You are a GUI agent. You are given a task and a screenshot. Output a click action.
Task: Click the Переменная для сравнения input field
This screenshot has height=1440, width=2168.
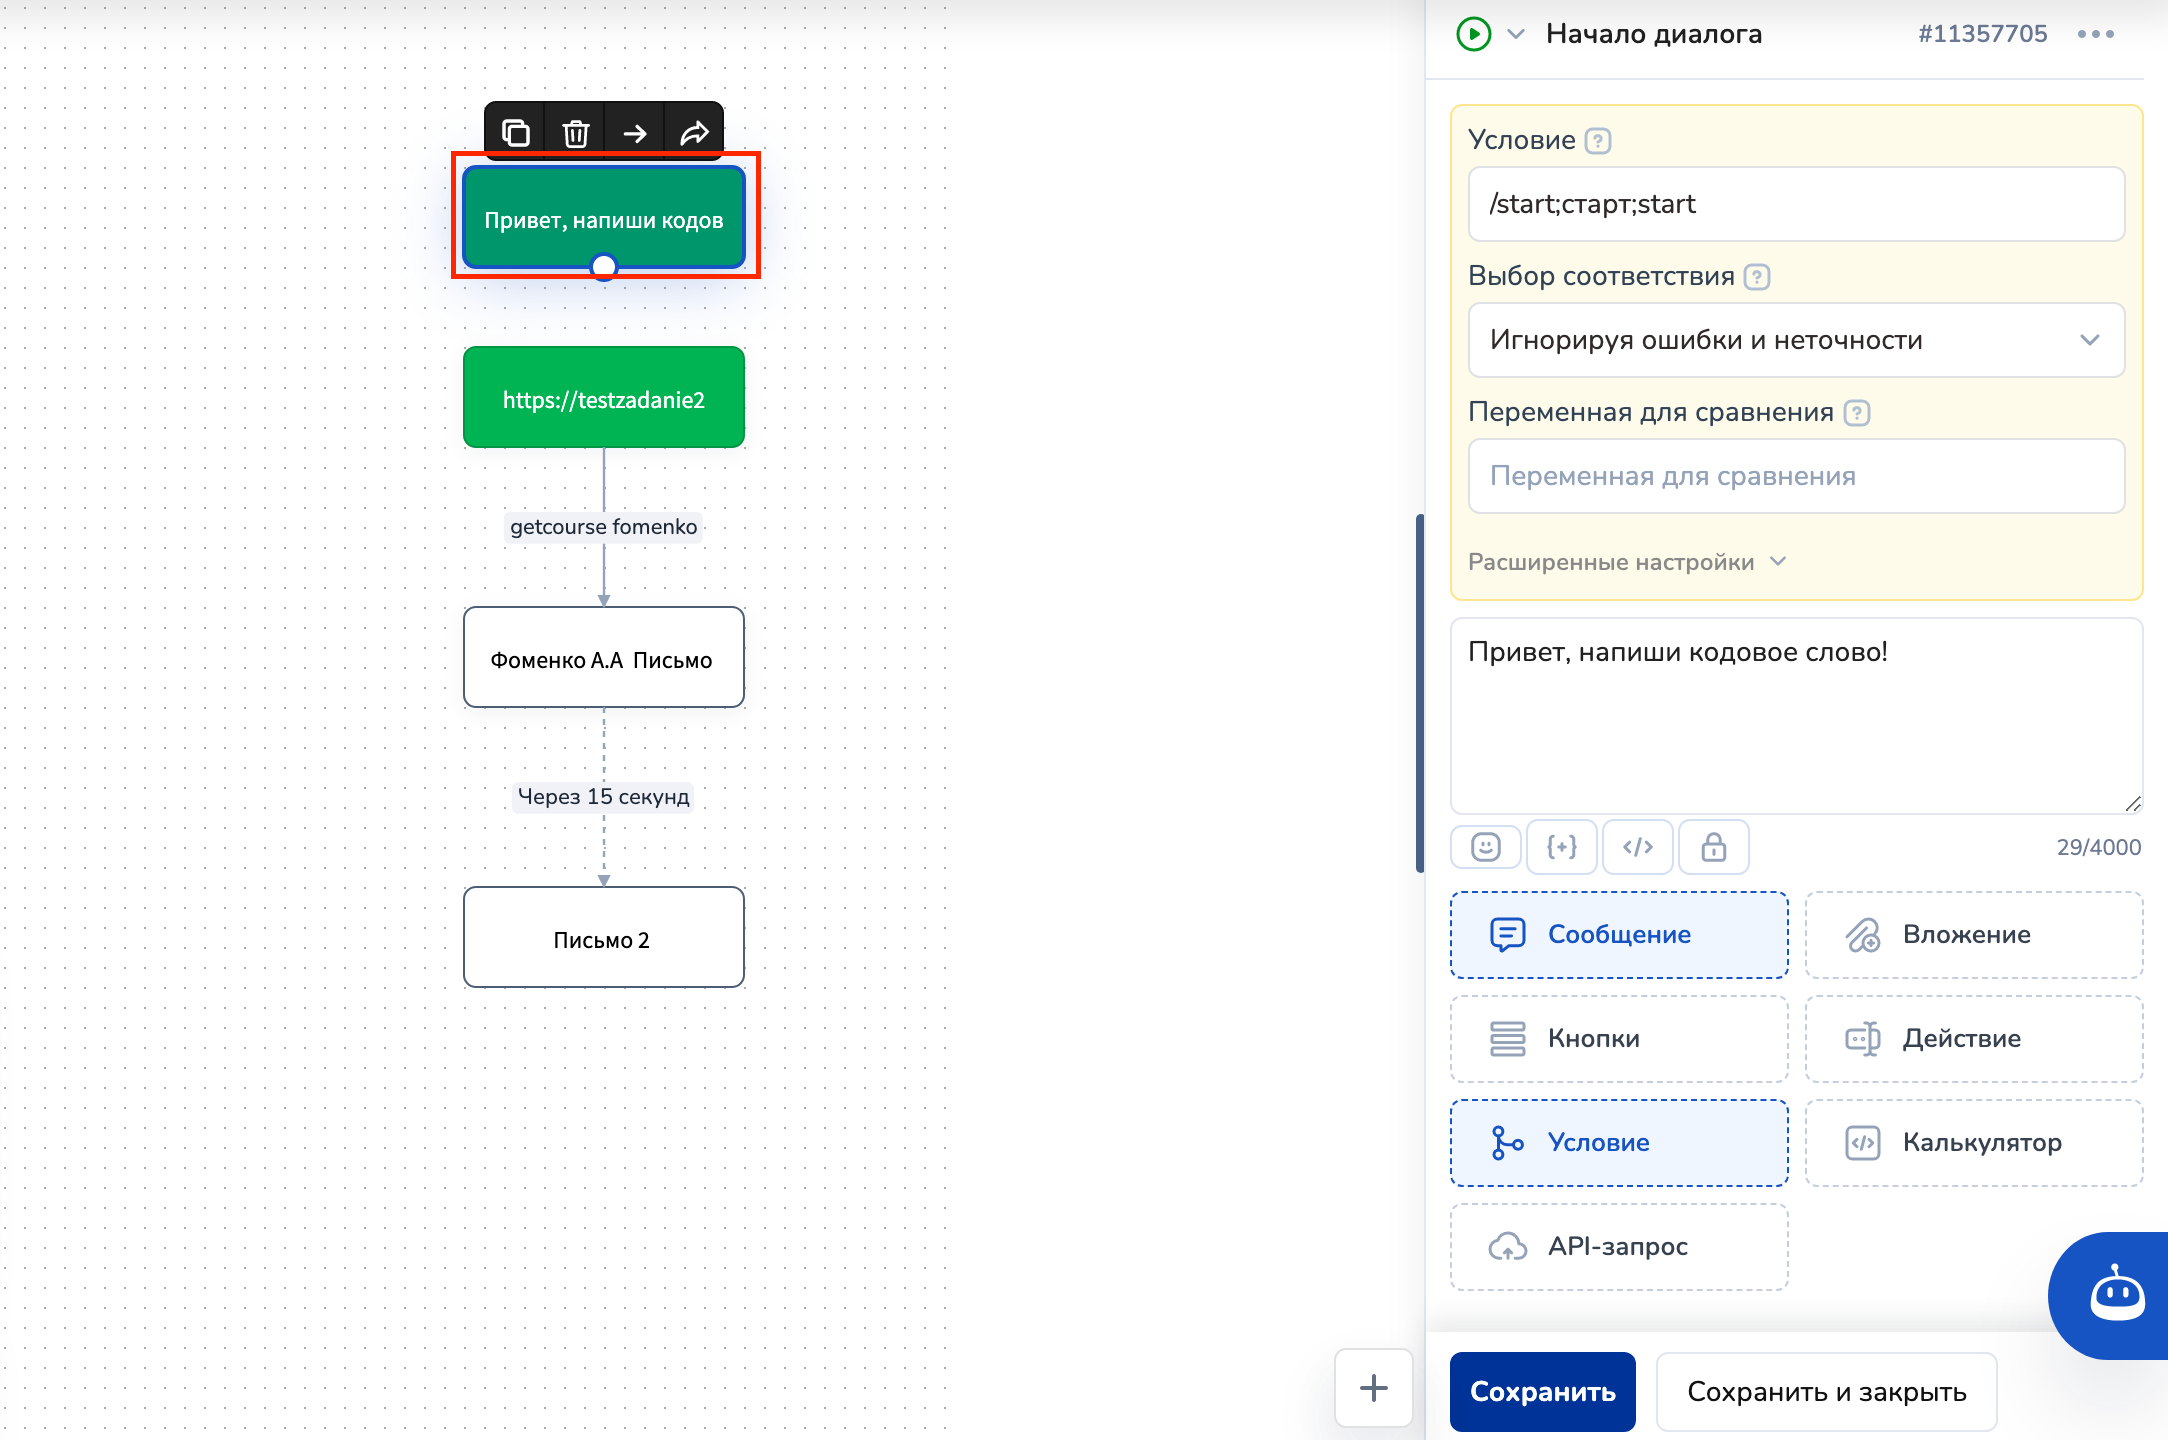coord(1789,477)
